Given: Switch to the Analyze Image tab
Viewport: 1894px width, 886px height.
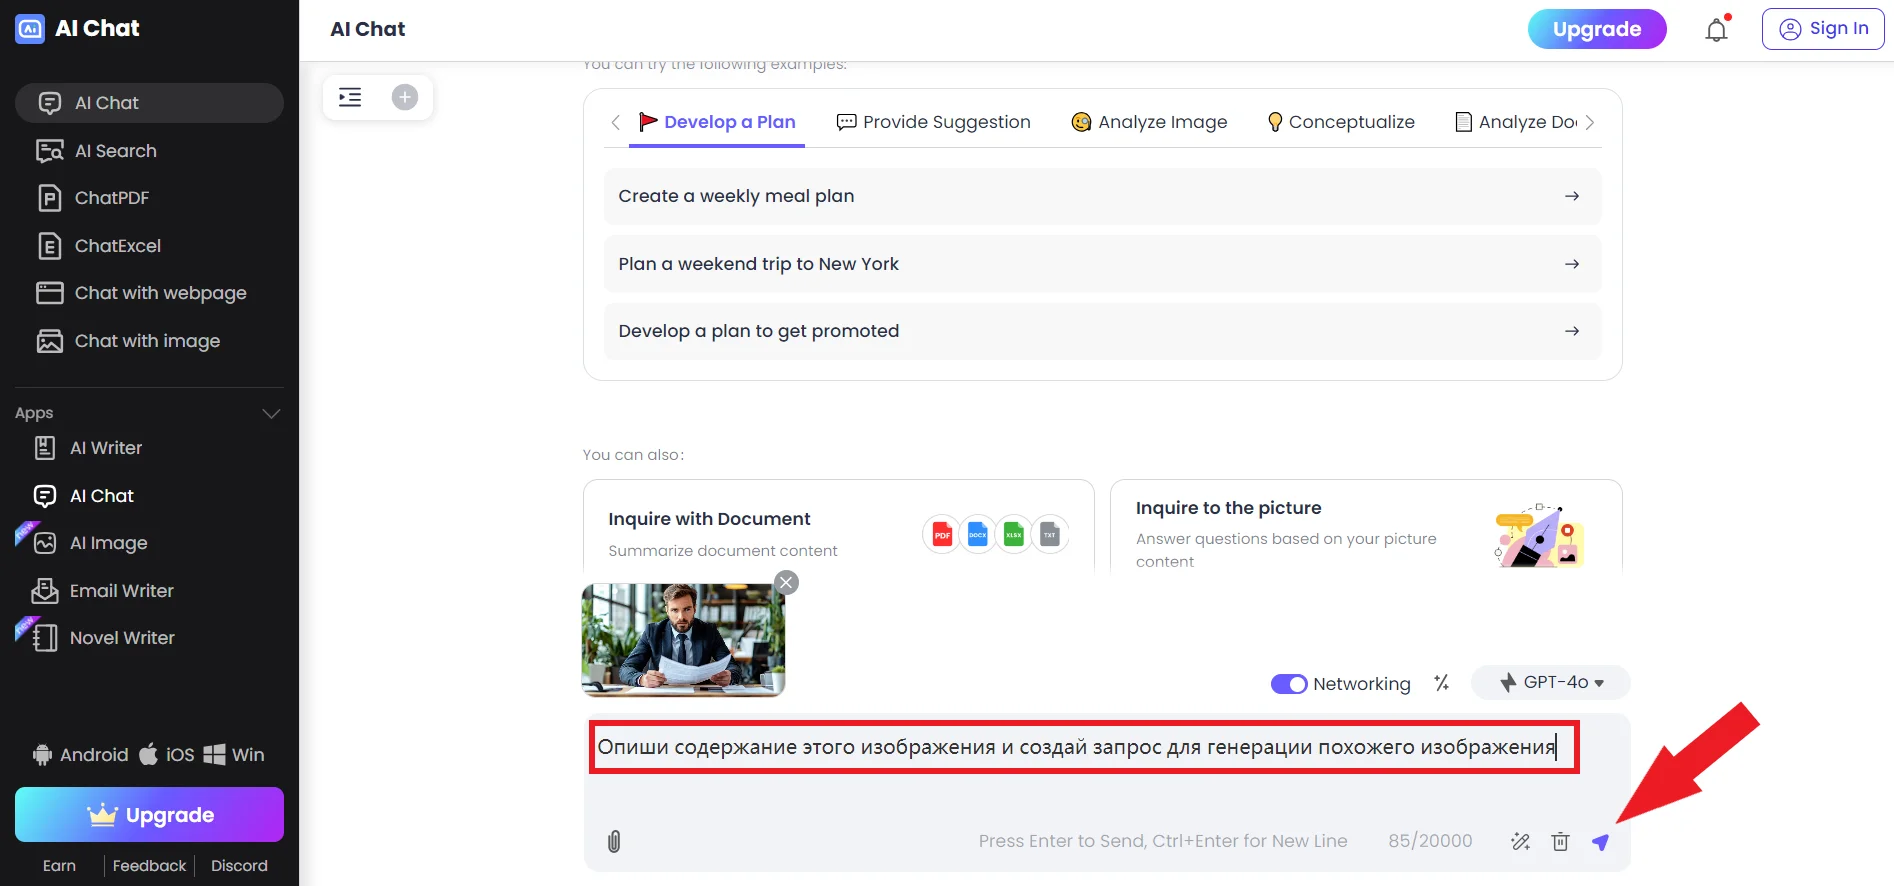Looking at the screenshot, I should [1149, 122].
